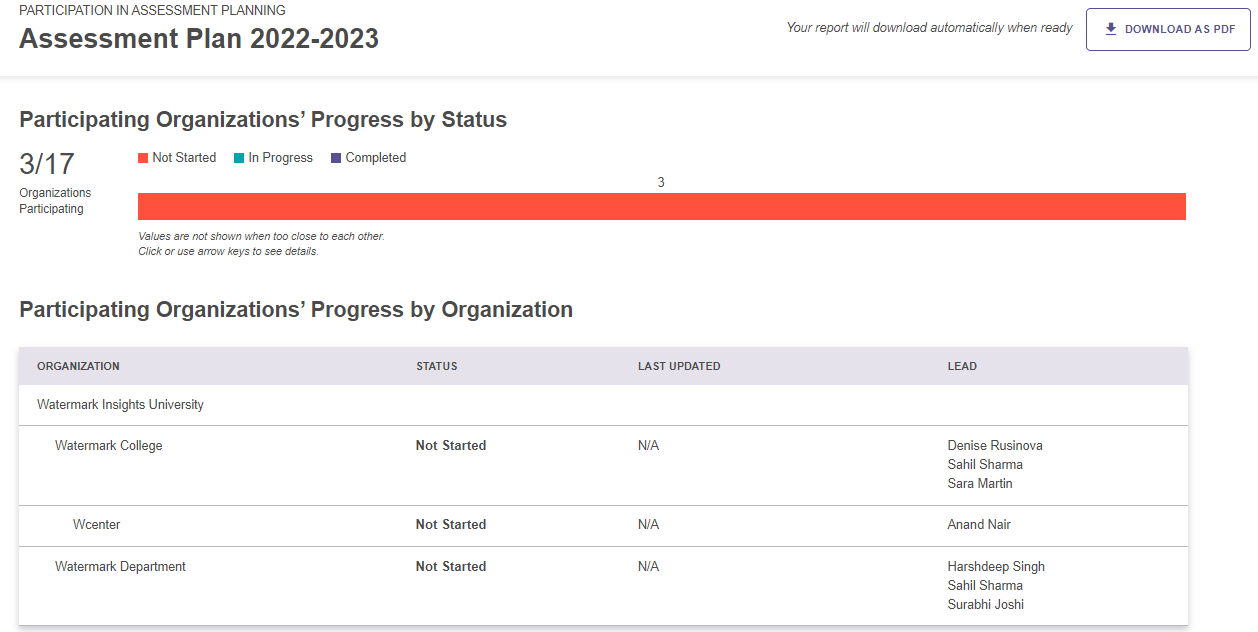Click the Lead column header
Screen dimensions: 1258x632
click(962, 366)
